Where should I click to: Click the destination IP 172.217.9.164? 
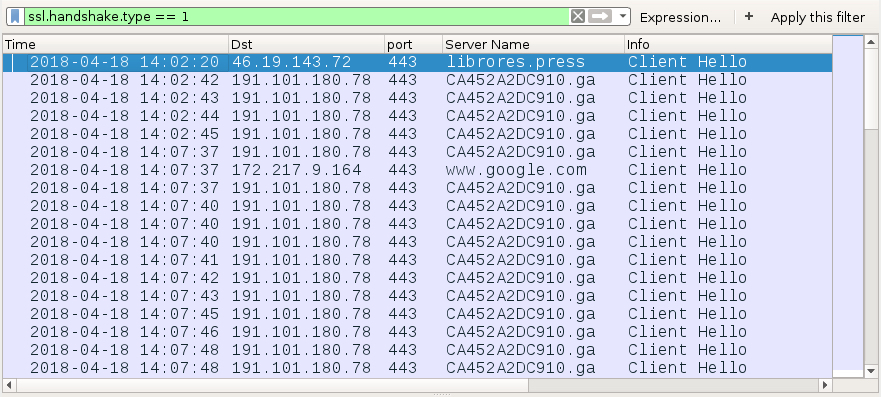(x=297, y=170)
